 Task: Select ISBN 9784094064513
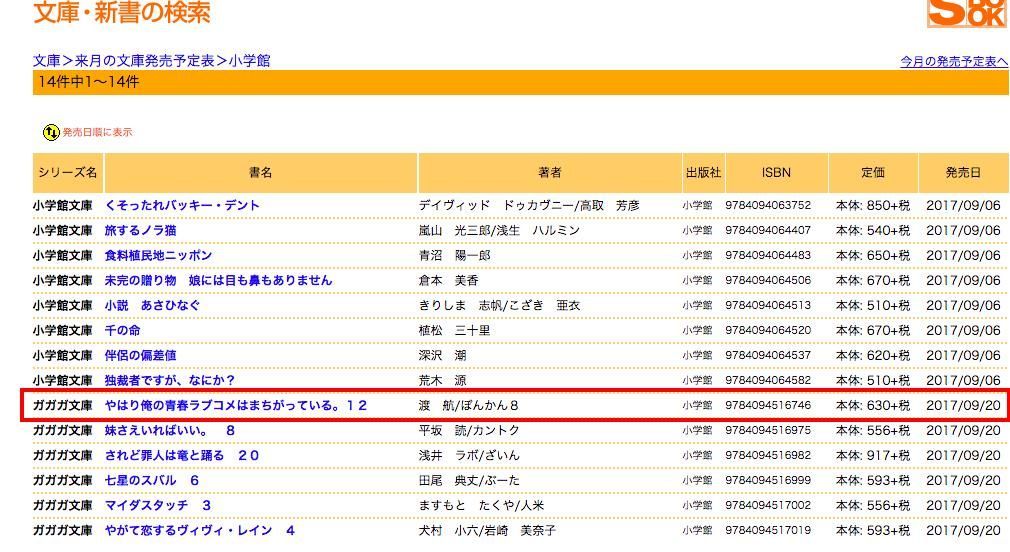point(768,305)
